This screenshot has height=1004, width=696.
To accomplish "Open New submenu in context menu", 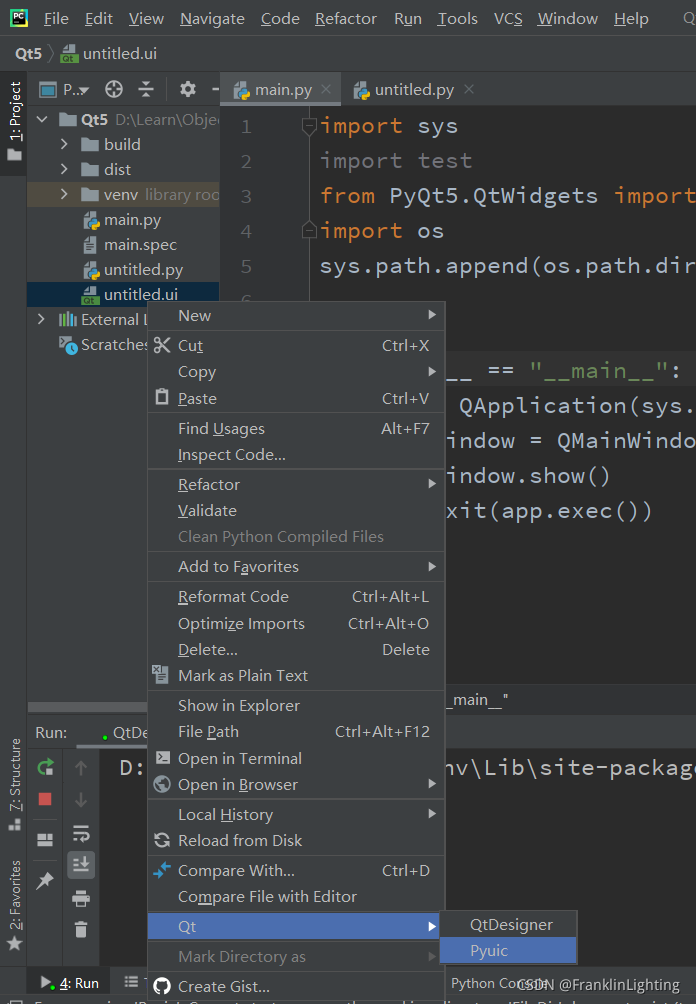I will click(296, 316).
